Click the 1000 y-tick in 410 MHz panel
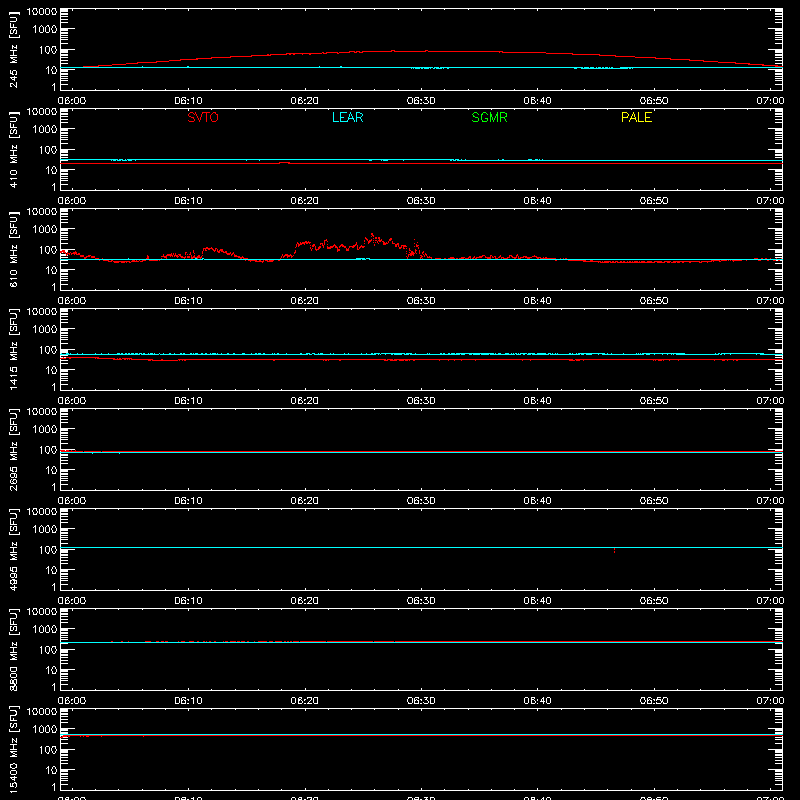The image size is (800, 800). pos(45,130)
